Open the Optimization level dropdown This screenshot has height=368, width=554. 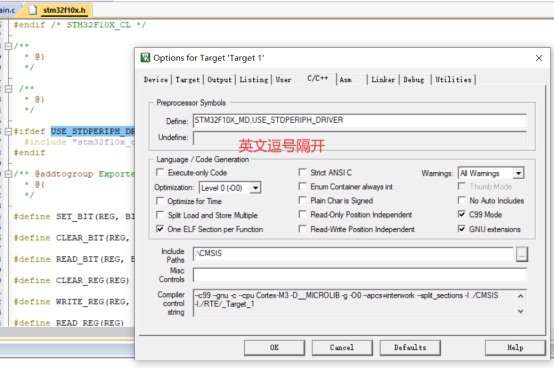click(255, 188)
